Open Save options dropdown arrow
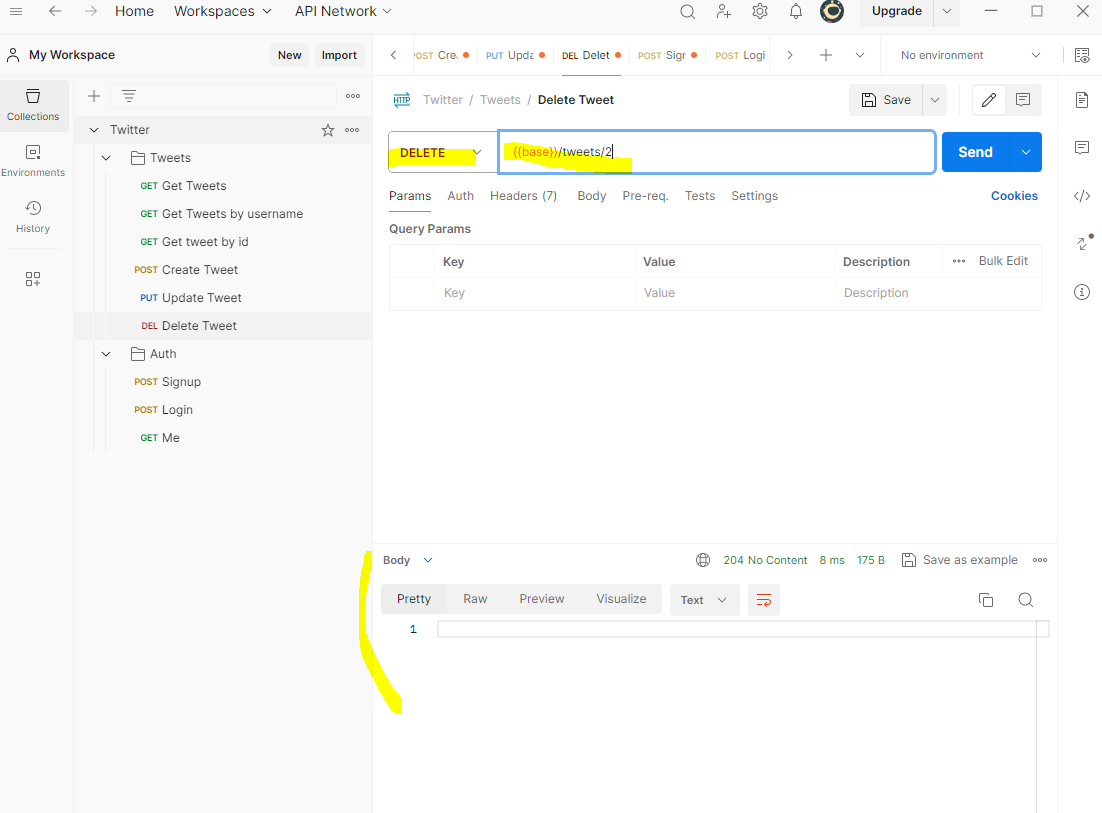This screenshot has width=1102, height=813. tap(935, 100)
